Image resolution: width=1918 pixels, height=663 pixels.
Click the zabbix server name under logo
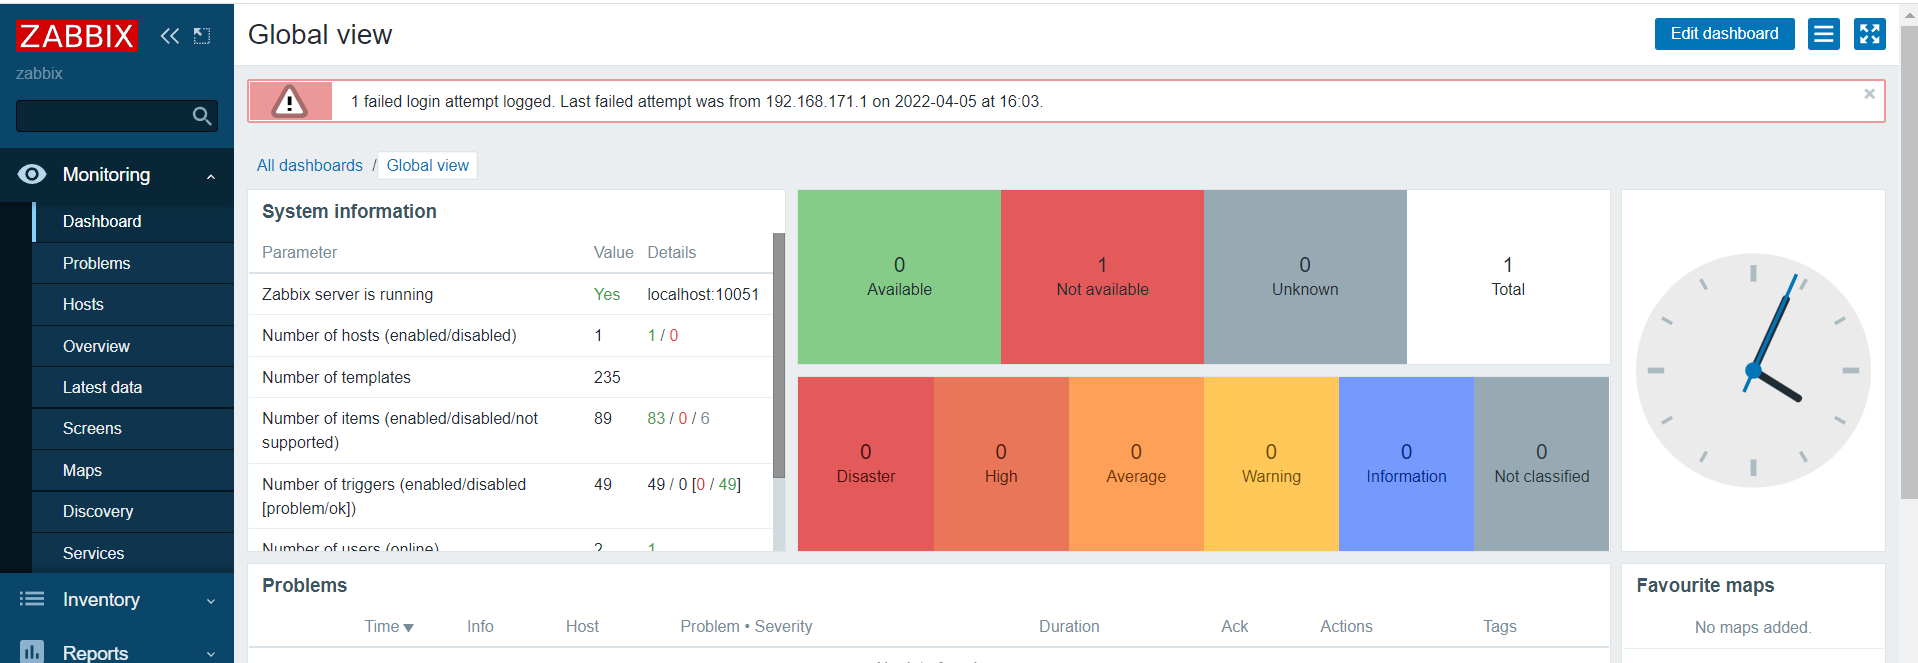[39, 73]
